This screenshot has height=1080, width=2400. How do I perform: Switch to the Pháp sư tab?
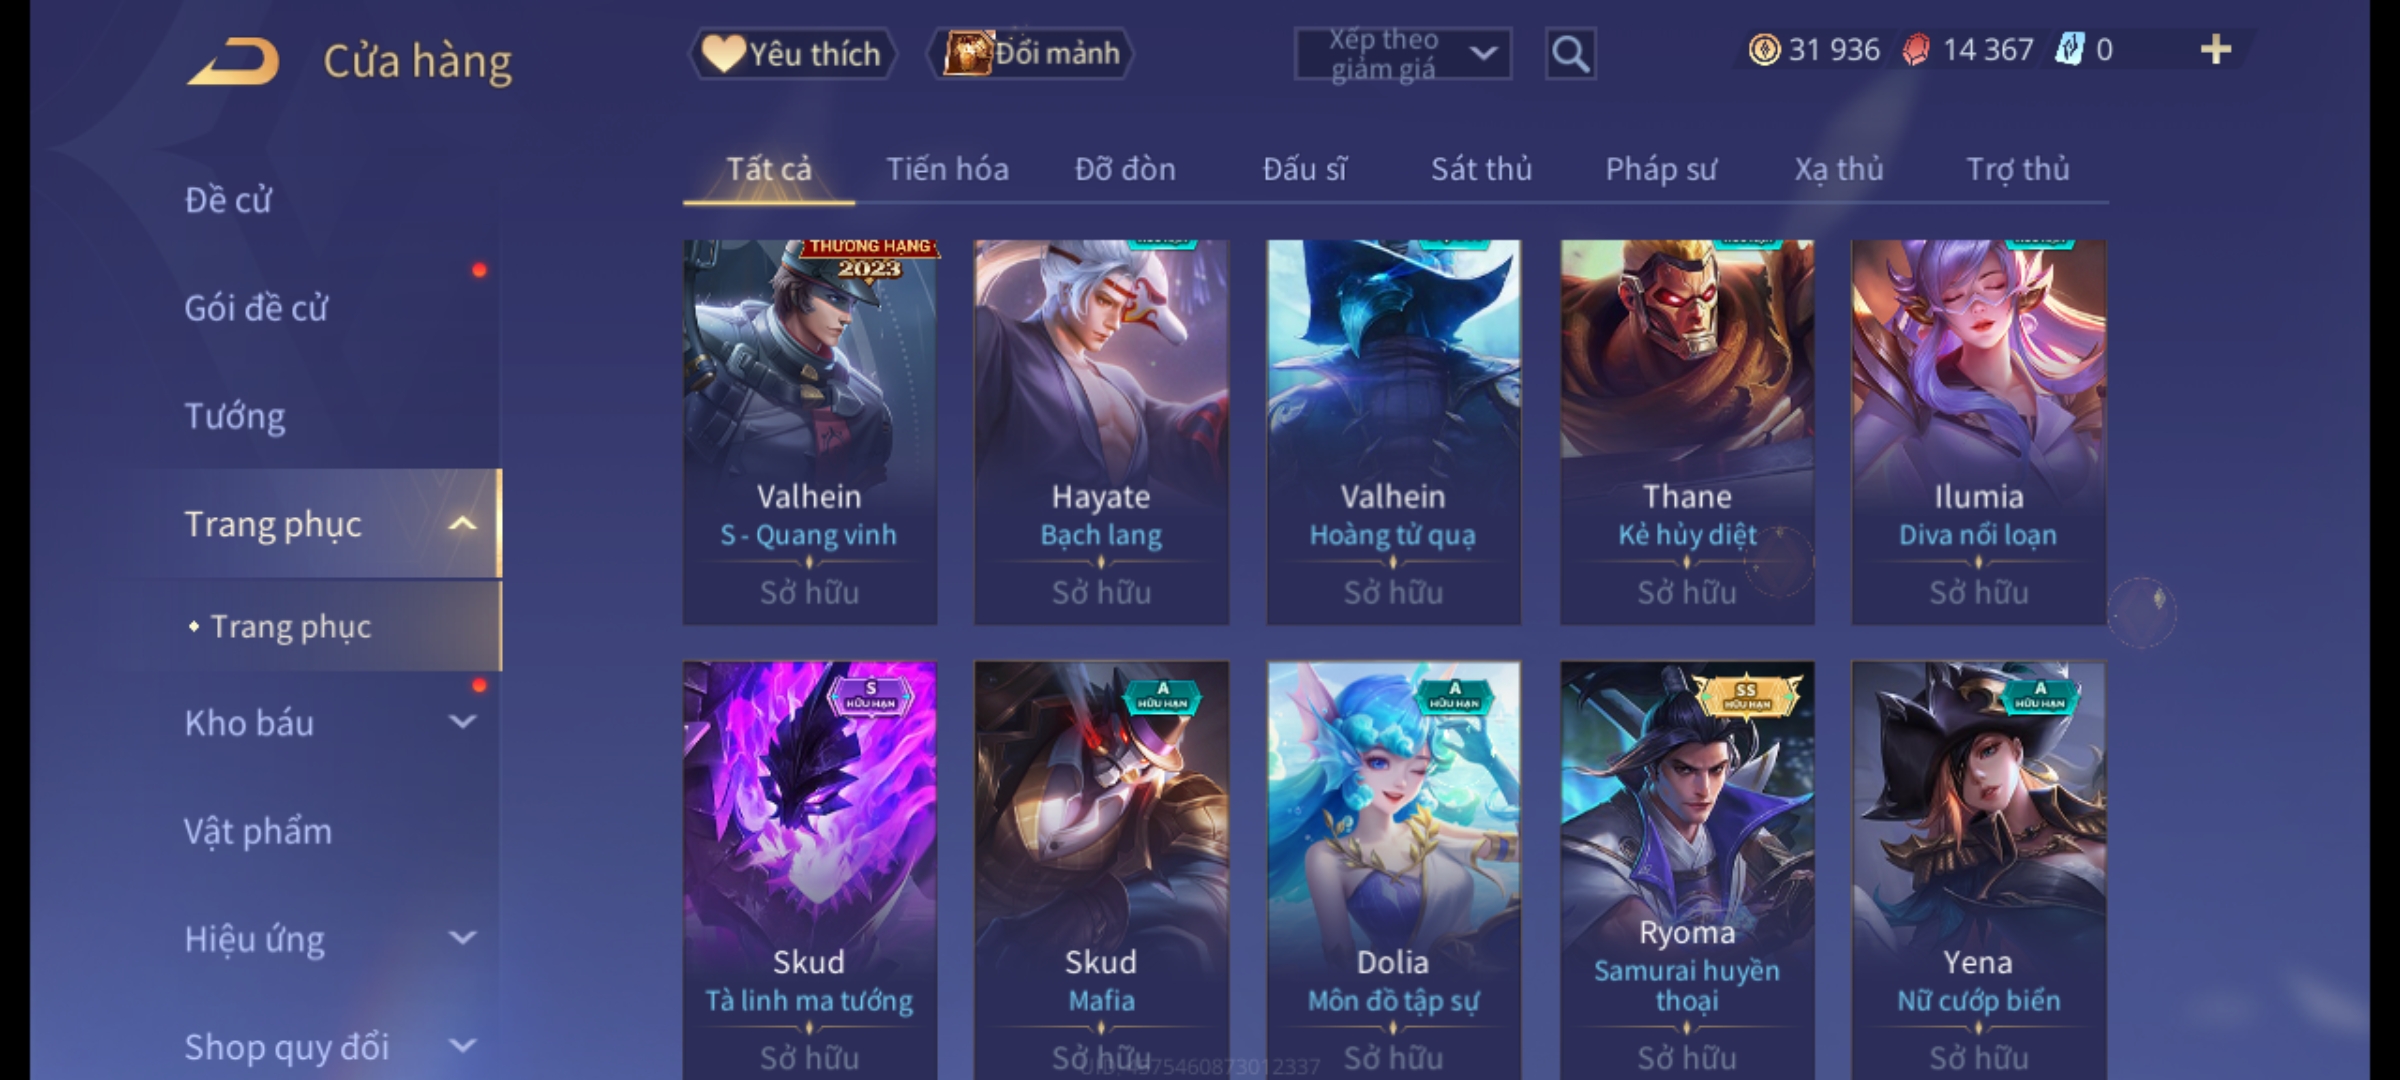pyautogui.click(x=1660, y=169)
